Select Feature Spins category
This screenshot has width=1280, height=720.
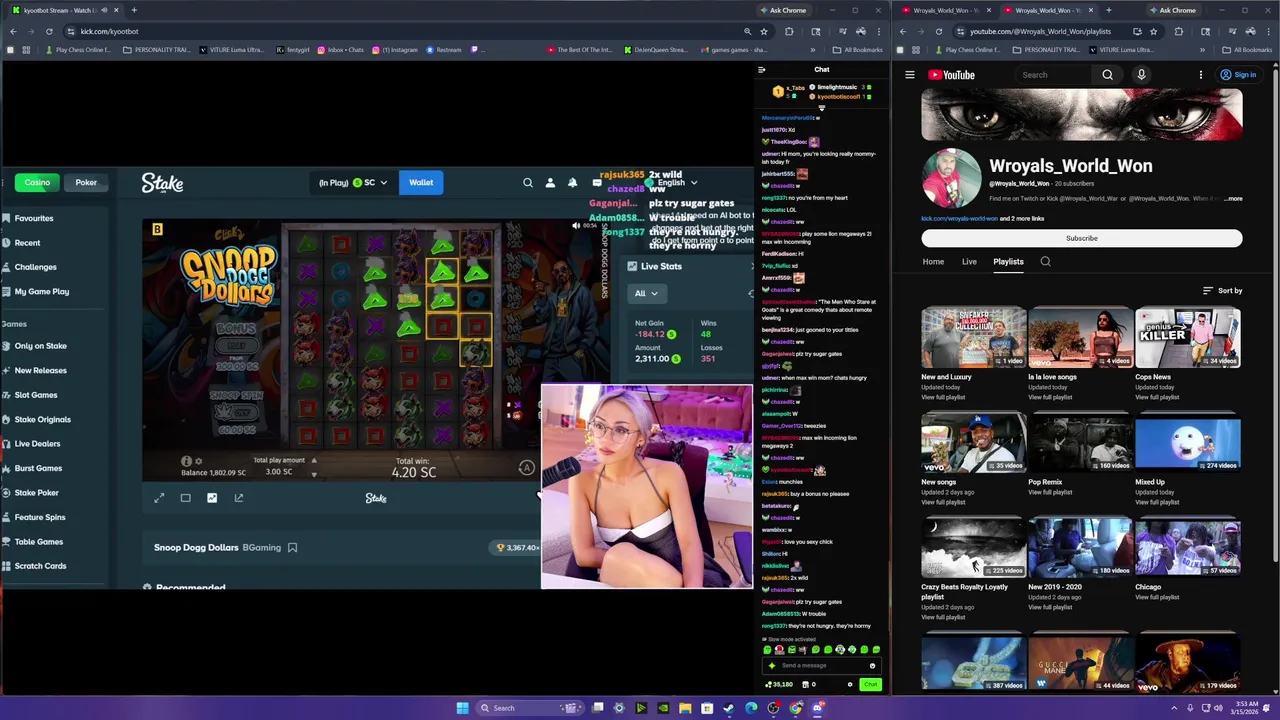[x=40, y=517]
